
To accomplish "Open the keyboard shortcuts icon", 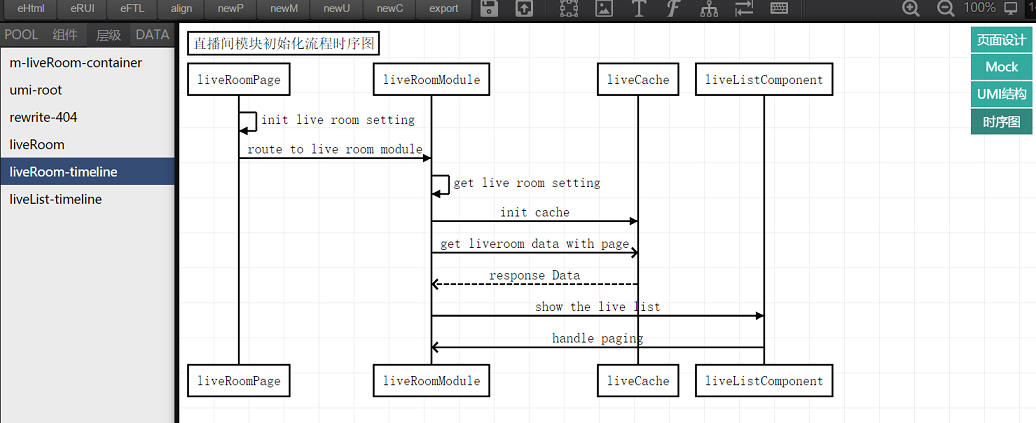I will click(779, 9).
